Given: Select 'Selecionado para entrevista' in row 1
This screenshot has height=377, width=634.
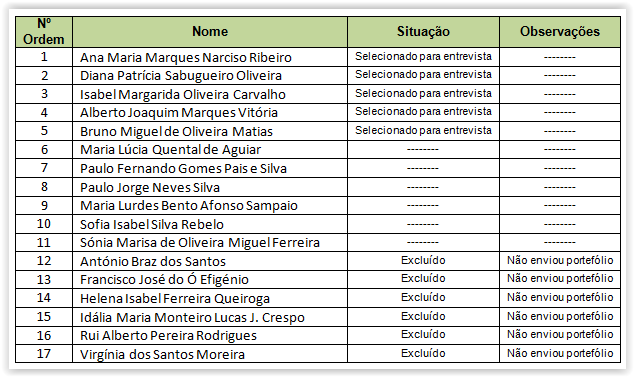Looking at the screenshot, I should [x=423, y=57].
